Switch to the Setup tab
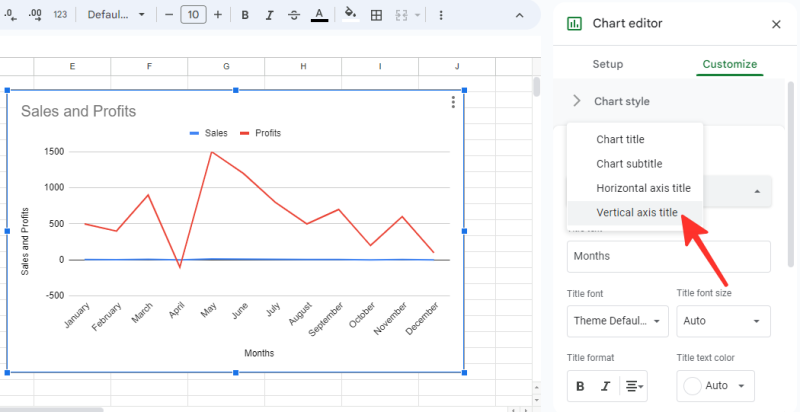 point(607,64)
